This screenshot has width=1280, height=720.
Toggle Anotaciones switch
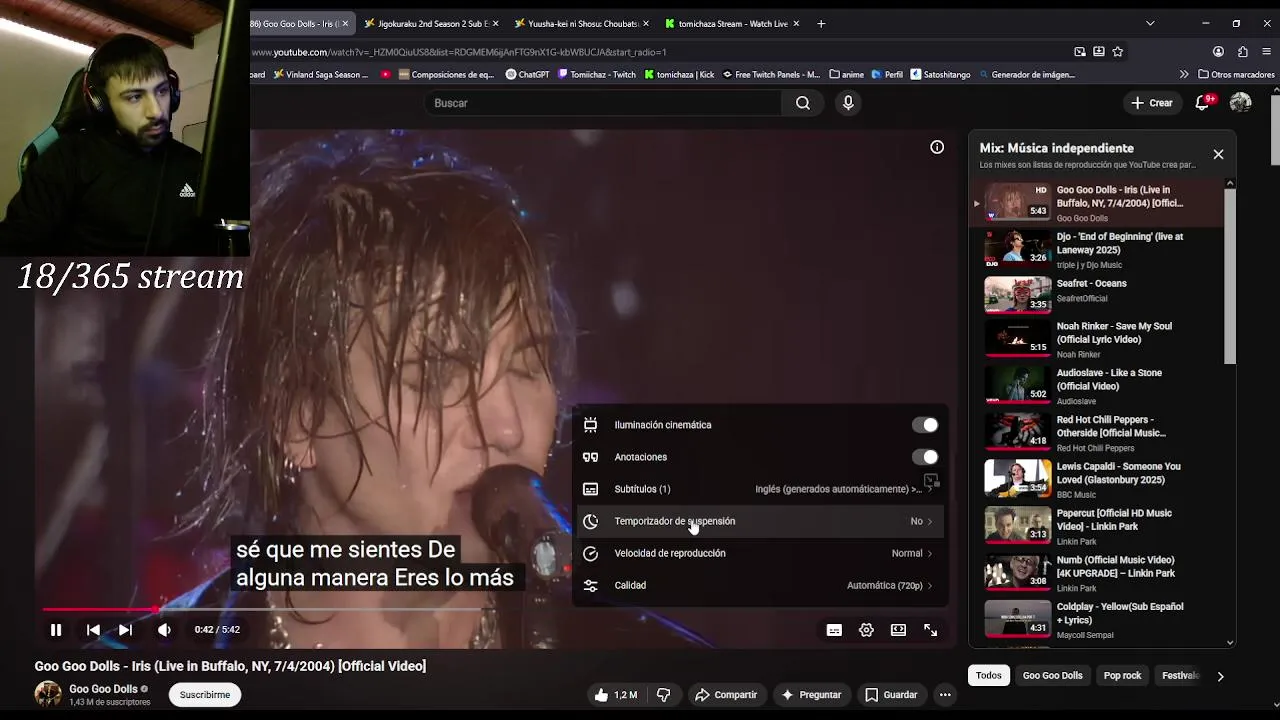point(925,457)
